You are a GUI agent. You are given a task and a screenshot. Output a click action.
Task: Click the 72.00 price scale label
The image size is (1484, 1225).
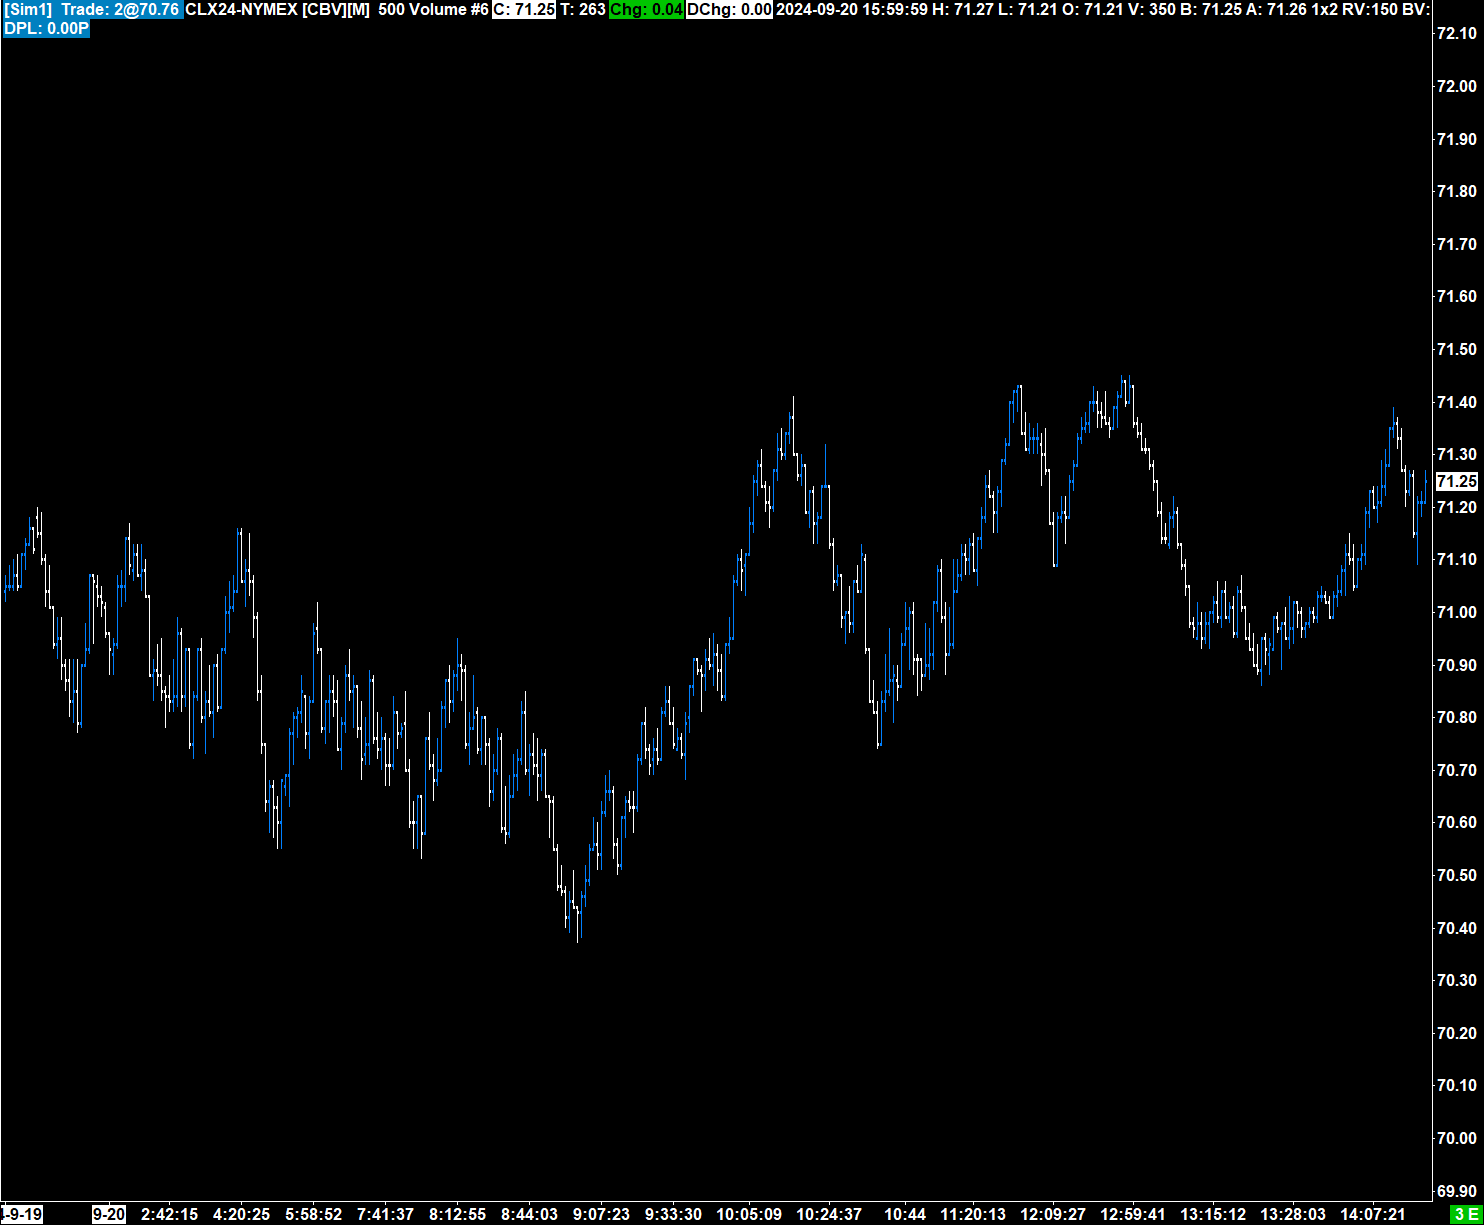coord(1456,86)
